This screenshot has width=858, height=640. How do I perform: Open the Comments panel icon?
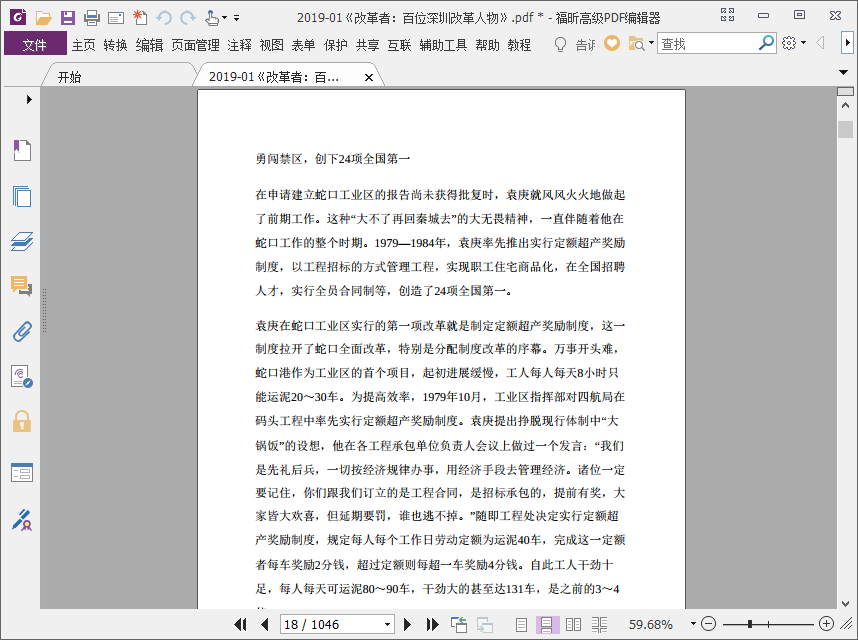point(22,286)
